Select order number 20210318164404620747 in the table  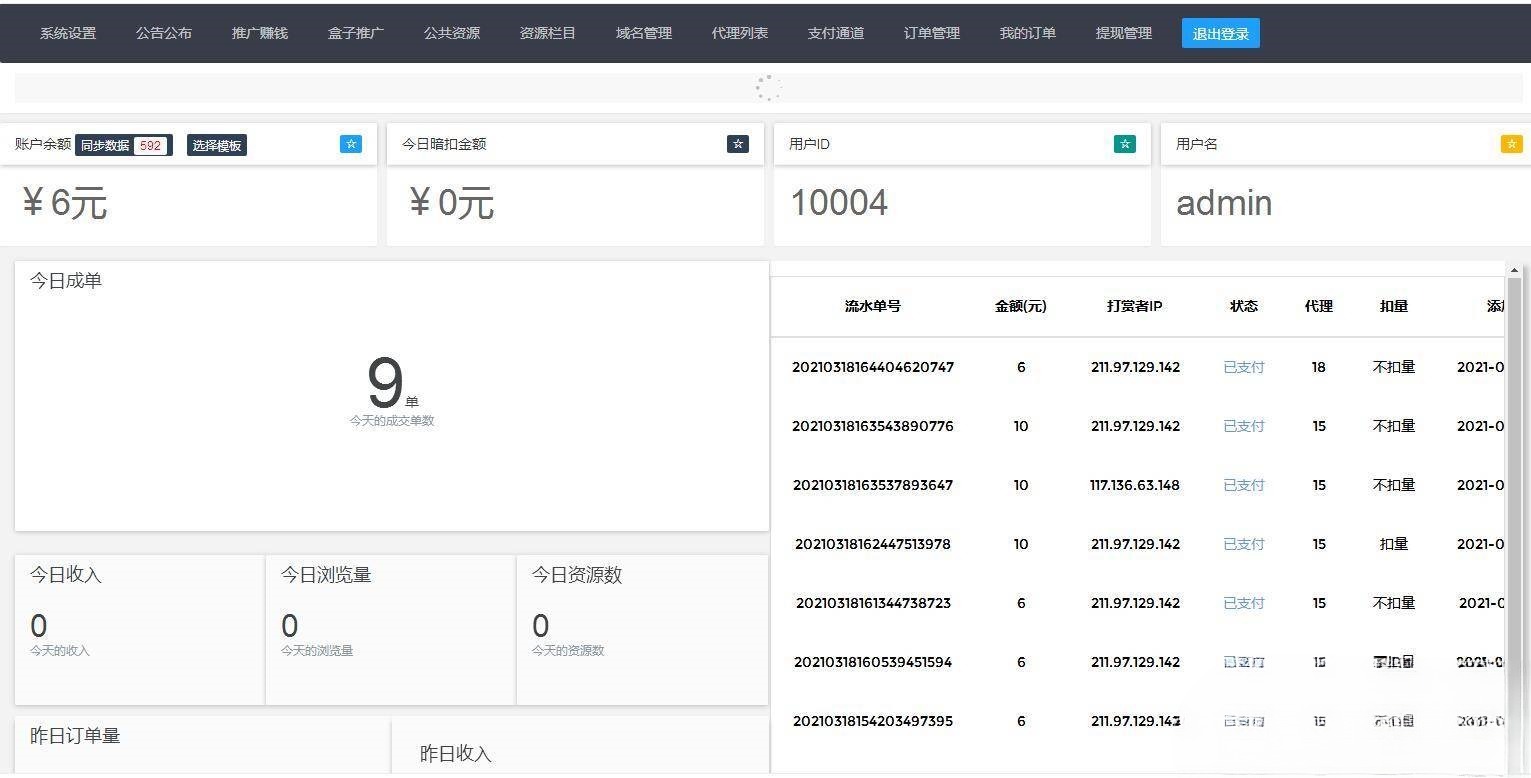[872, 367]
